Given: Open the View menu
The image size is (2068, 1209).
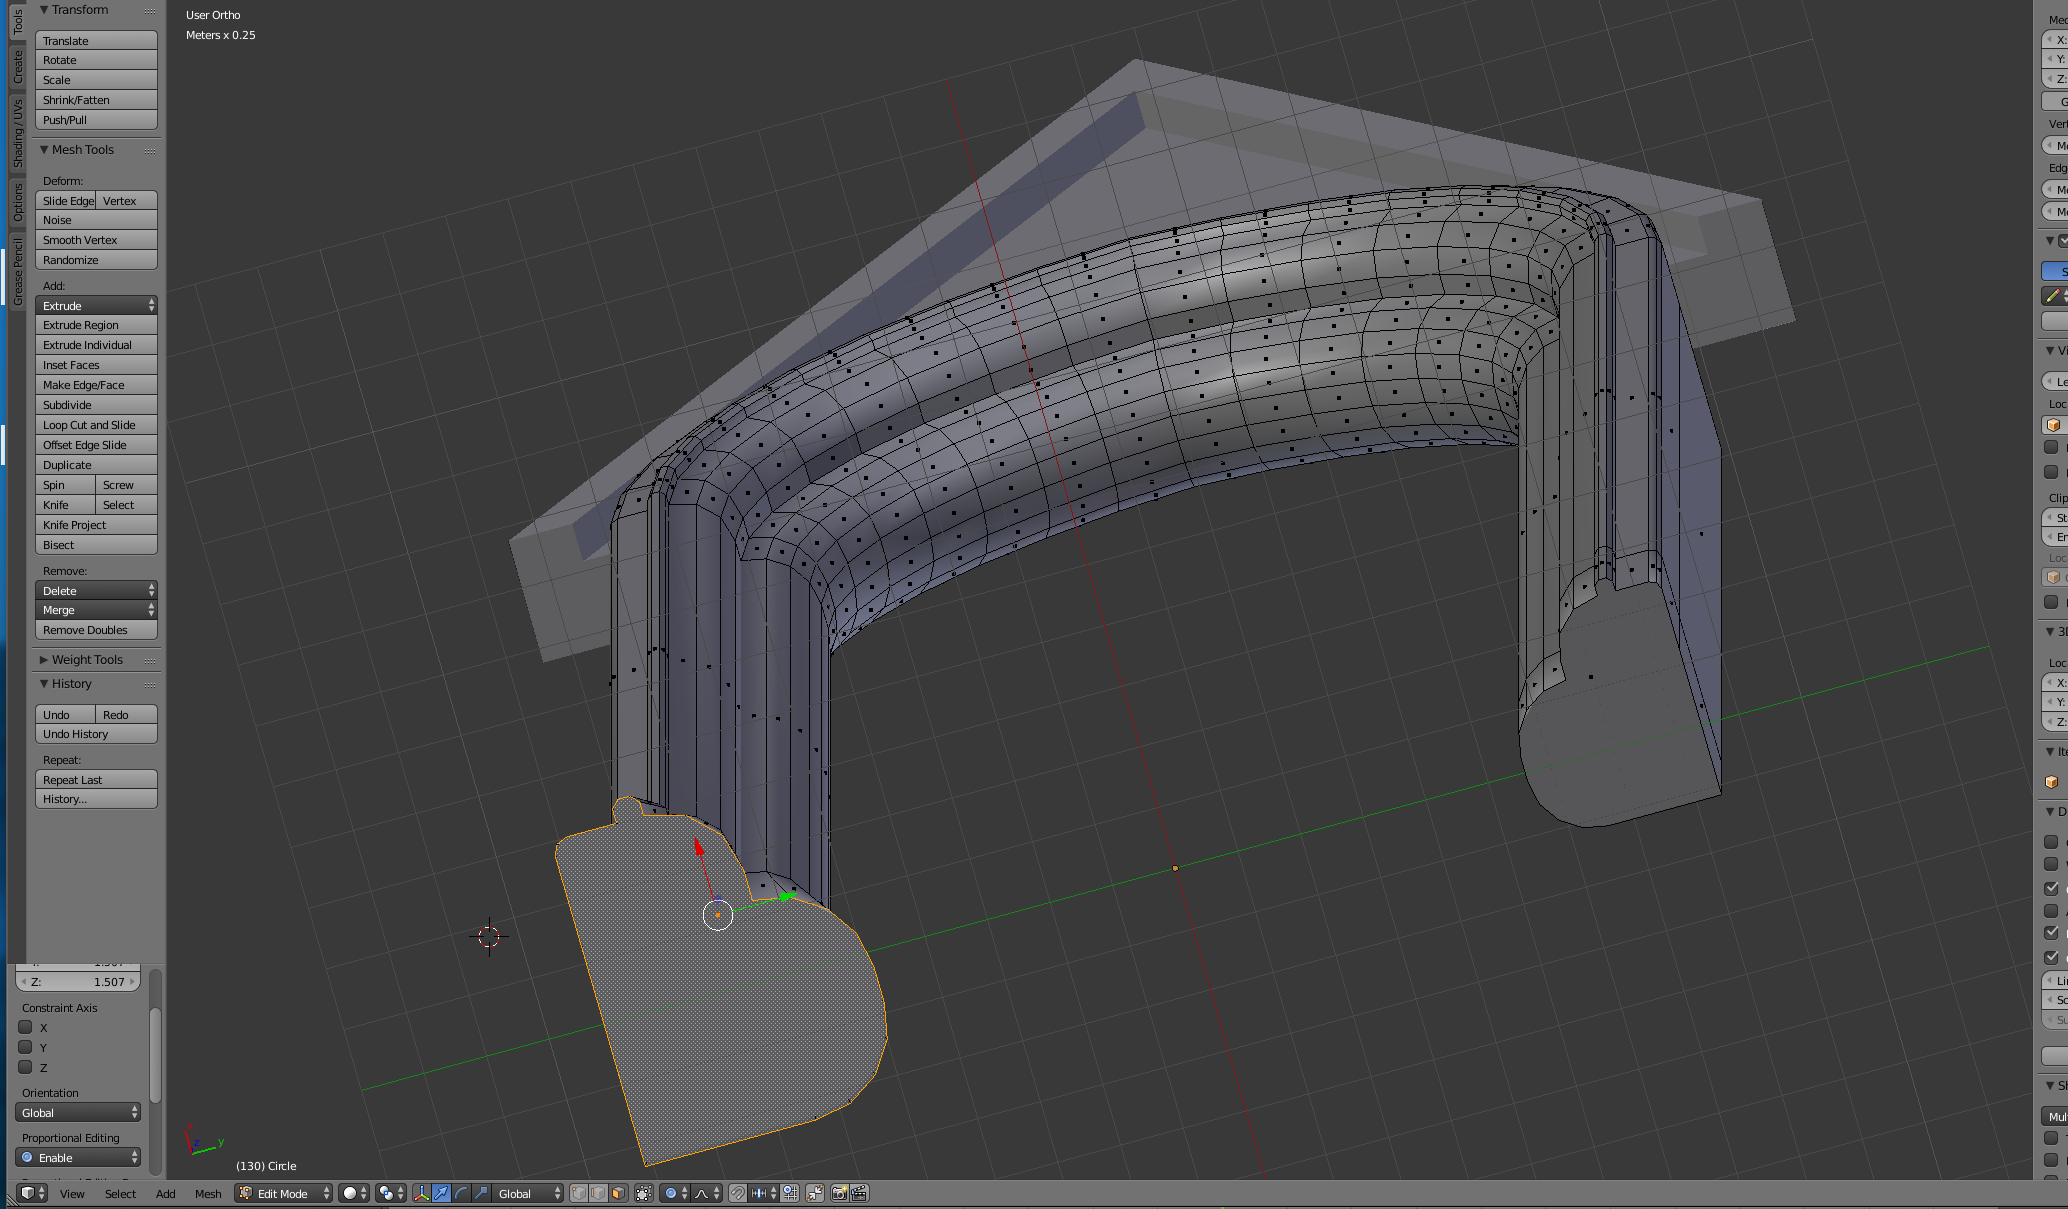Looking at the screenshot, I should 72,1193.
